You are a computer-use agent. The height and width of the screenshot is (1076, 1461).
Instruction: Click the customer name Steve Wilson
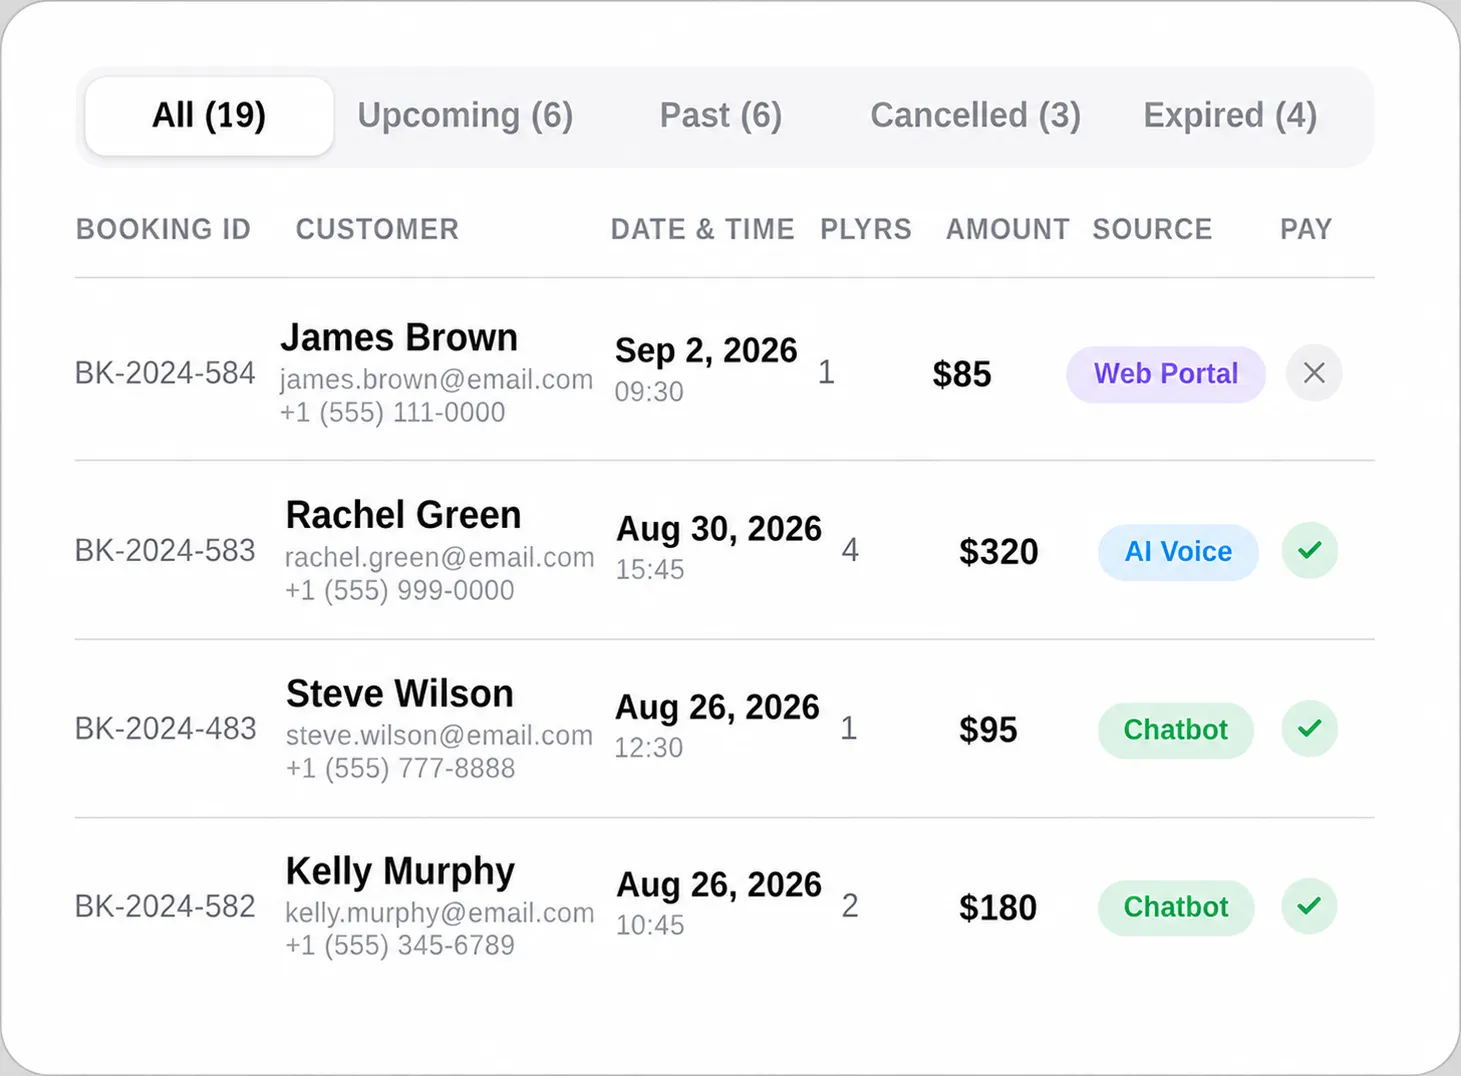click(x=400, y=694)
